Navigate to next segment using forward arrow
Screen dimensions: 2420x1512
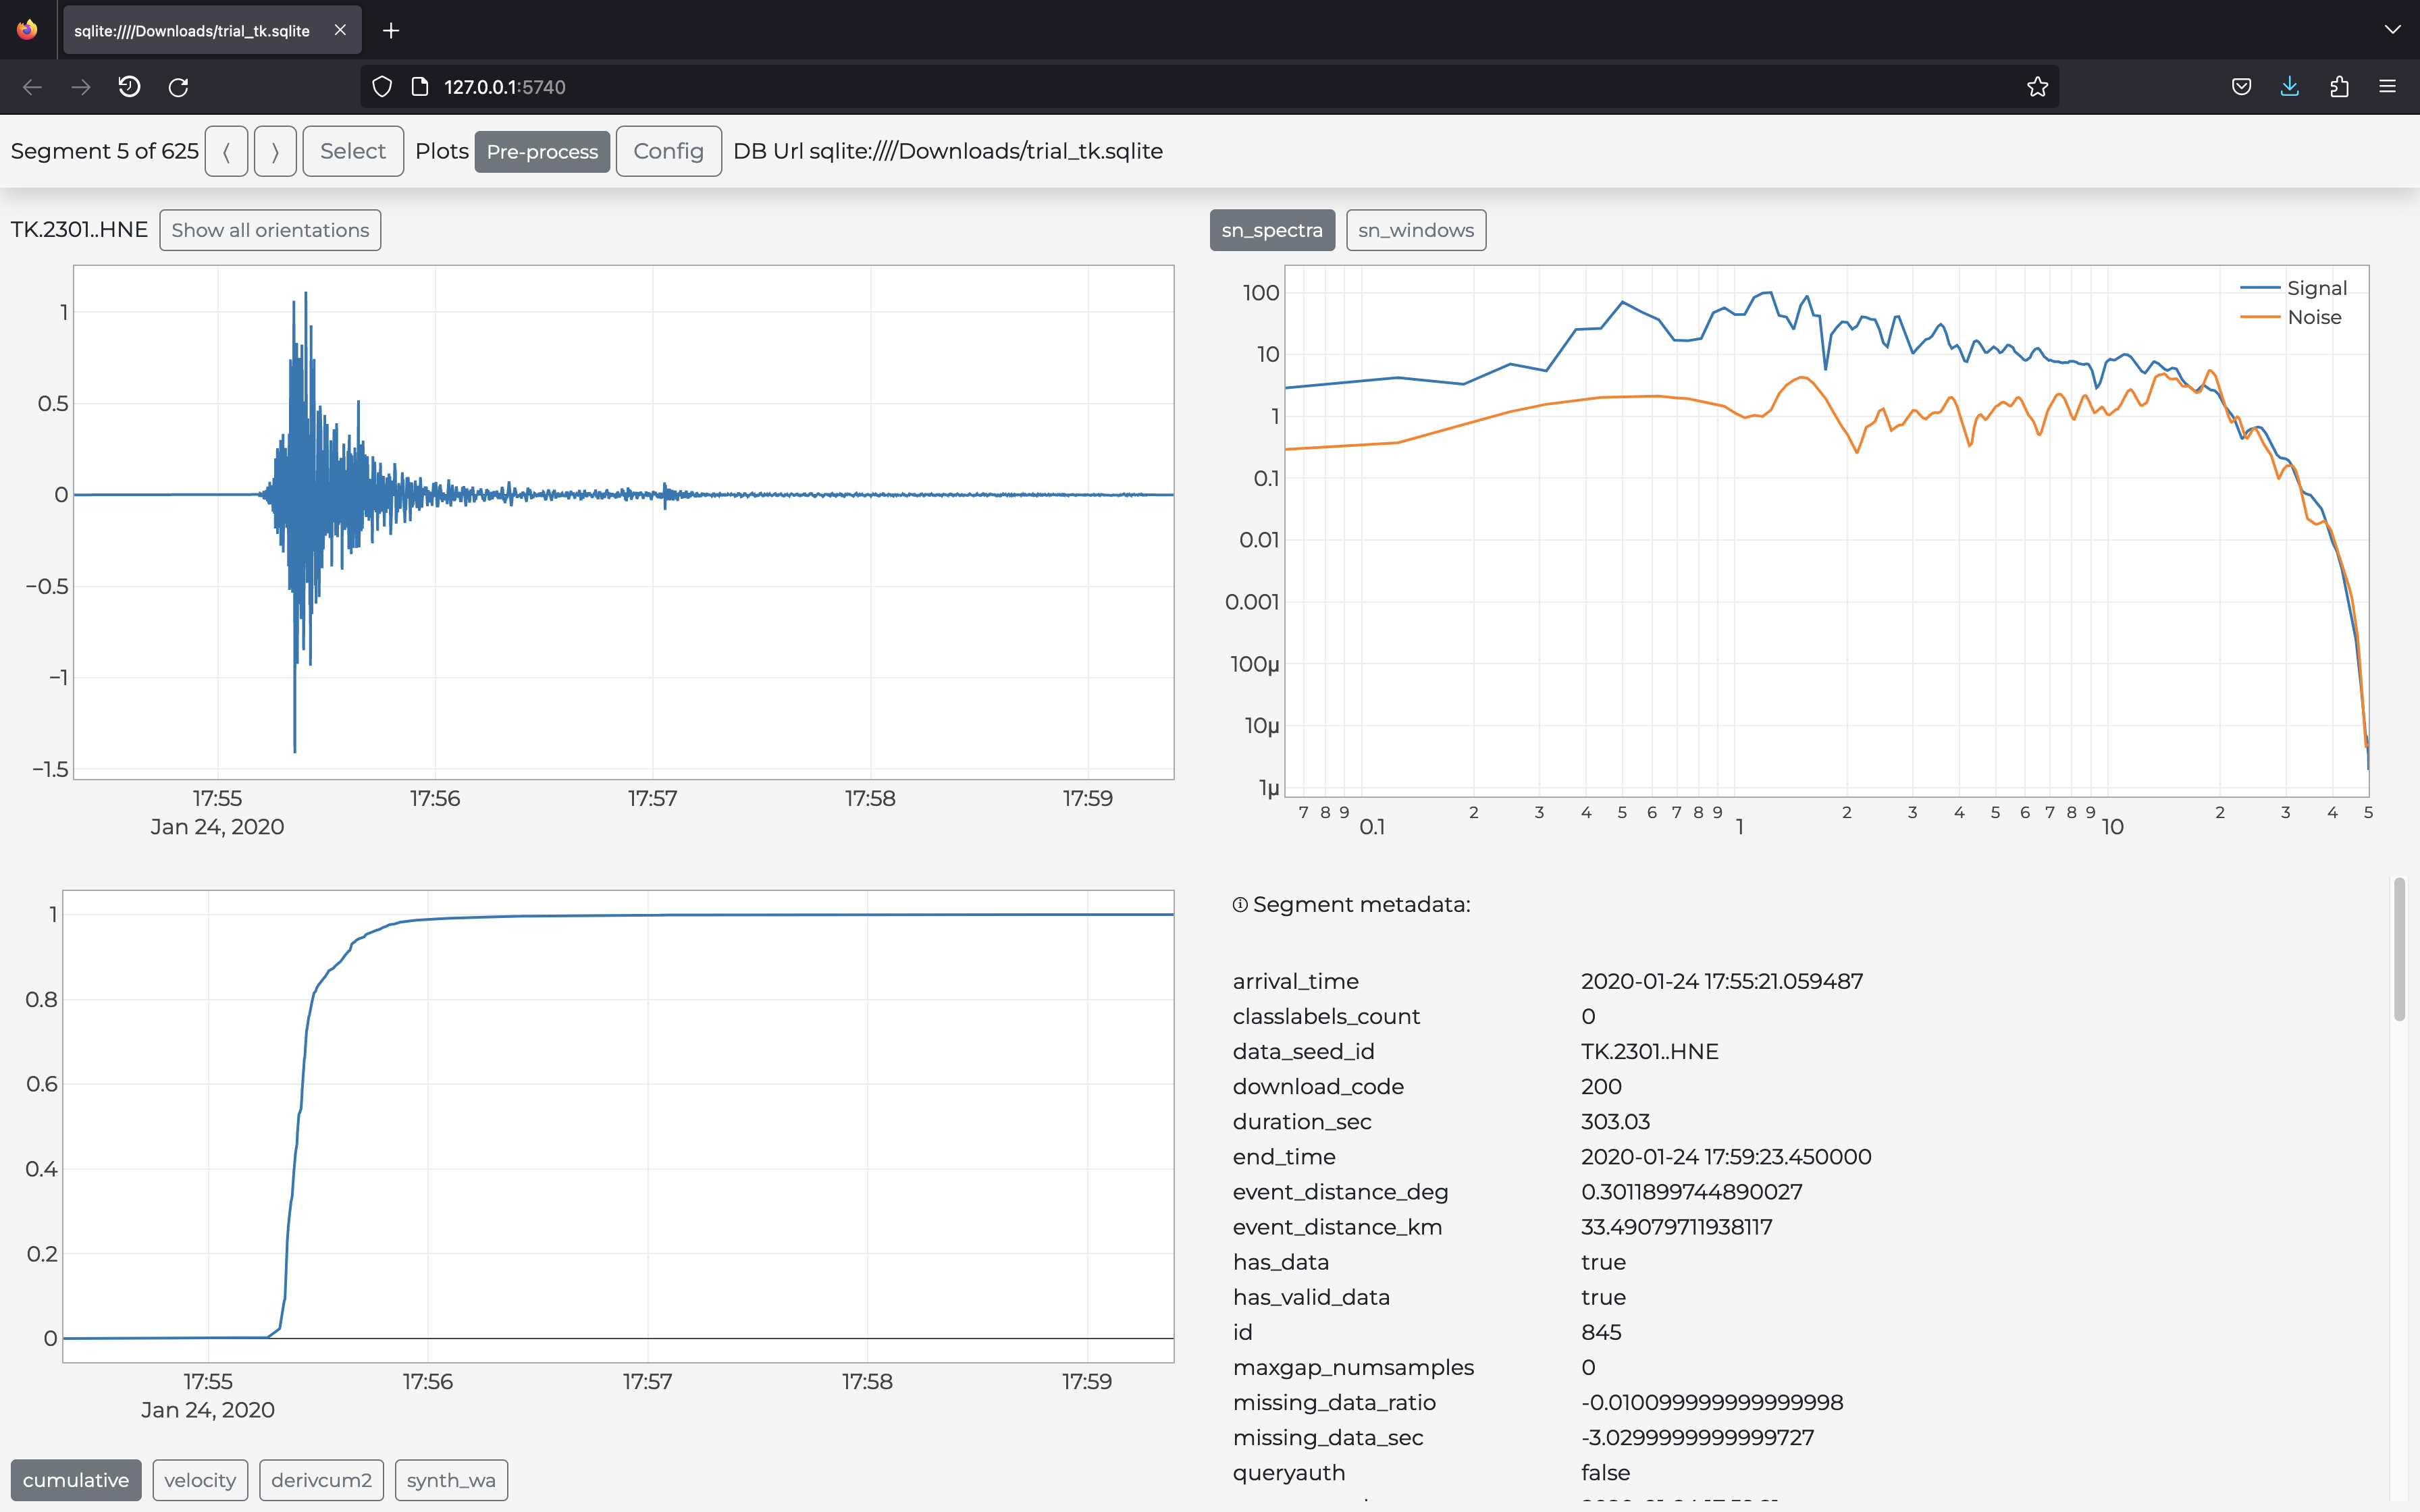tap(273, 150)
